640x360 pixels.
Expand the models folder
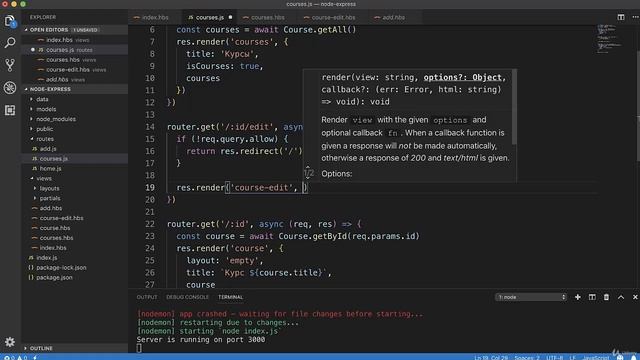tap(74, 109)
